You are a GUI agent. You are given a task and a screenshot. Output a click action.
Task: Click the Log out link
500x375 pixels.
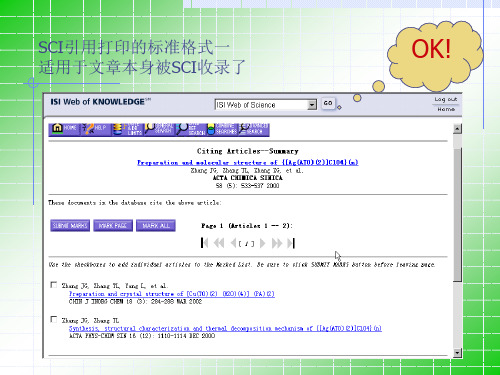click(x=446, y=99)
